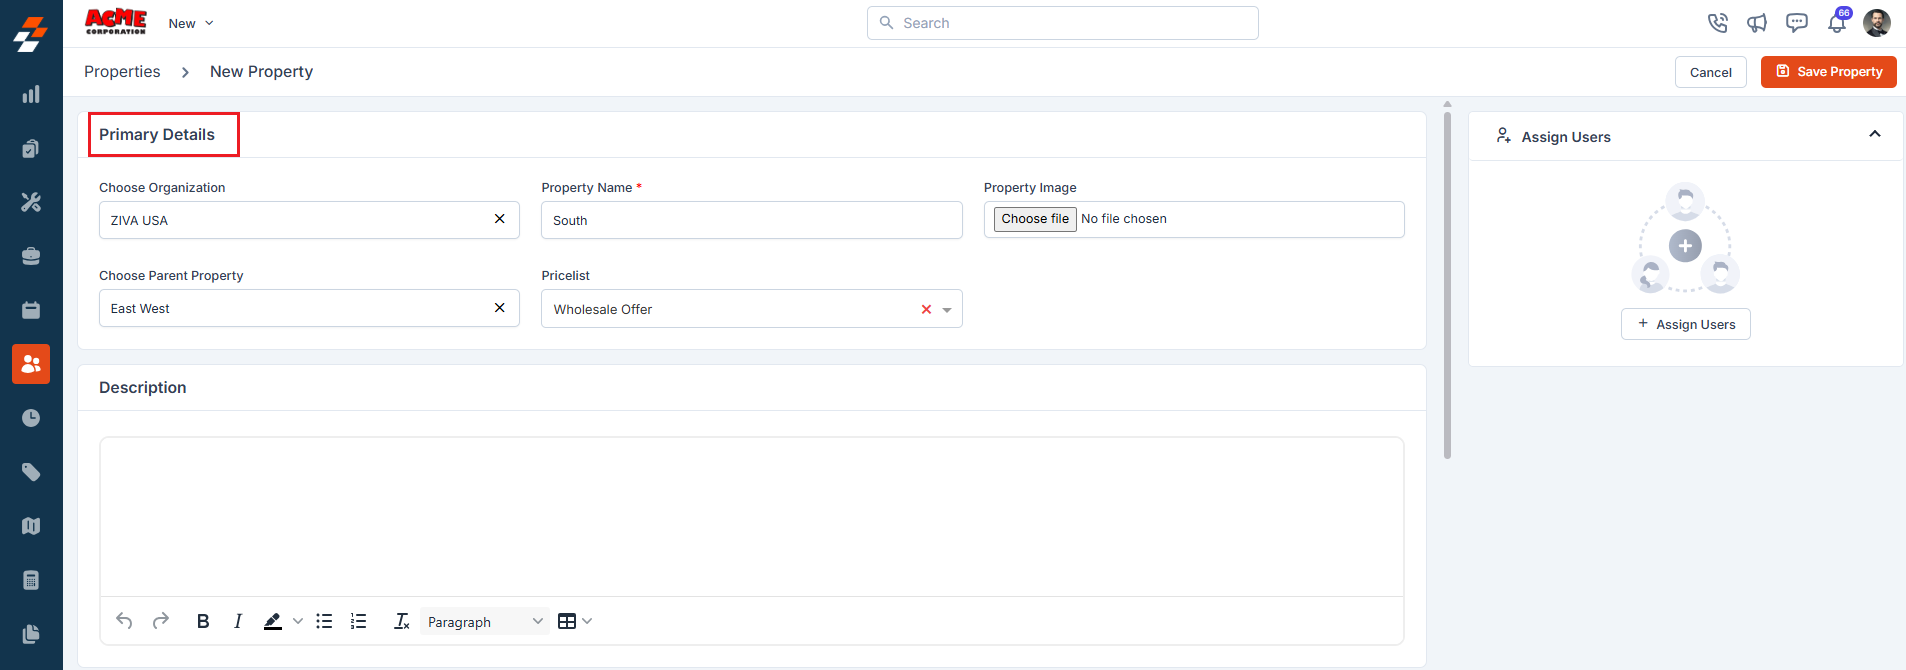
Task: Click the Cancel button
Action: (1711, 72)
